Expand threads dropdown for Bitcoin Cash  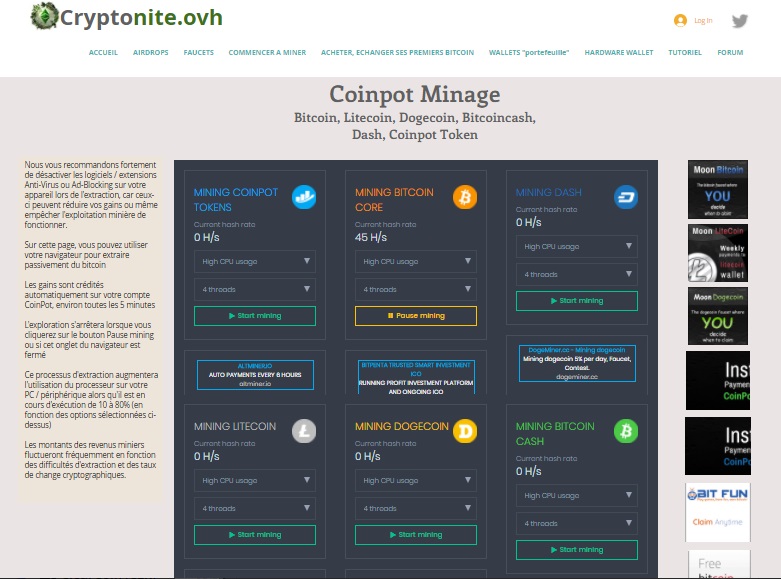577,523
